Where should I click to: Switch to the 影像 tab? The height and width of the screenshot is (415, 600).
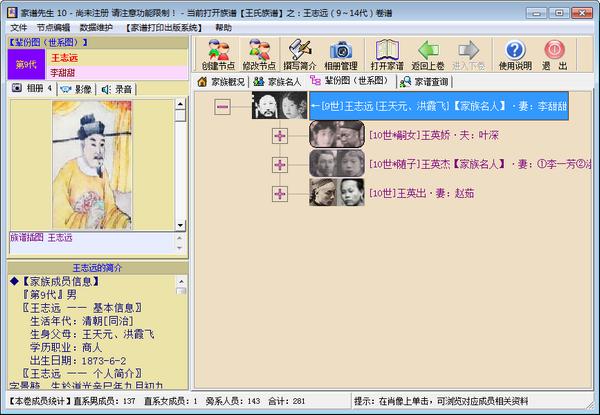76,89
